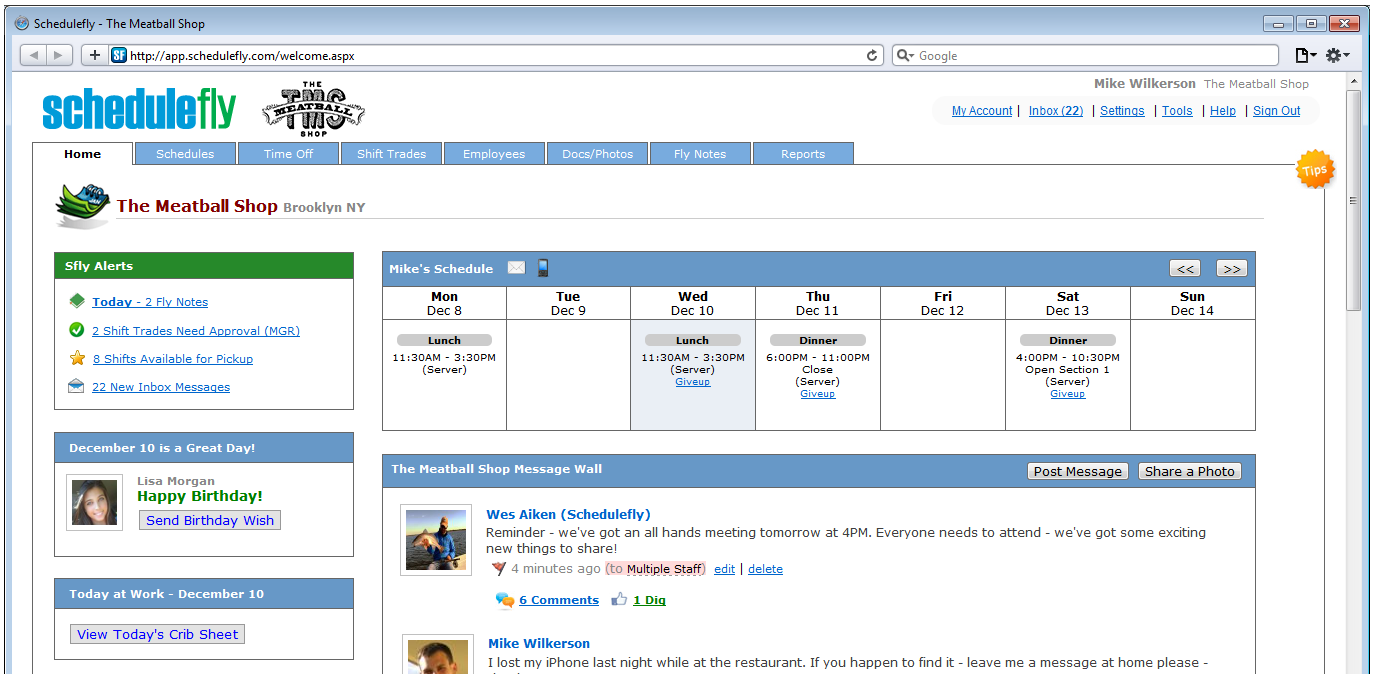Click the green fly mascot icon
Image resolution: width=1374 pixels, height=674 pixels.
(x=82, y=205)
